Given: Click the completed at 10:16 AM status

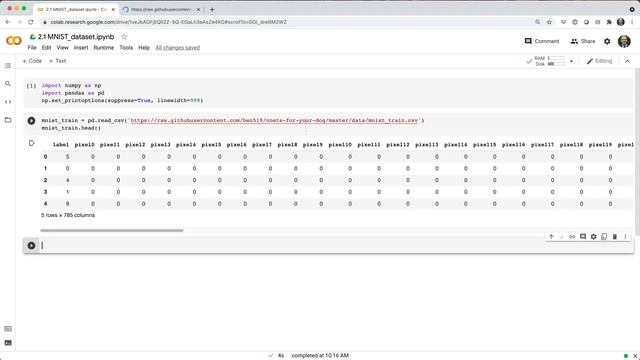Looking at the screenshot, I should tap(320, 356).
